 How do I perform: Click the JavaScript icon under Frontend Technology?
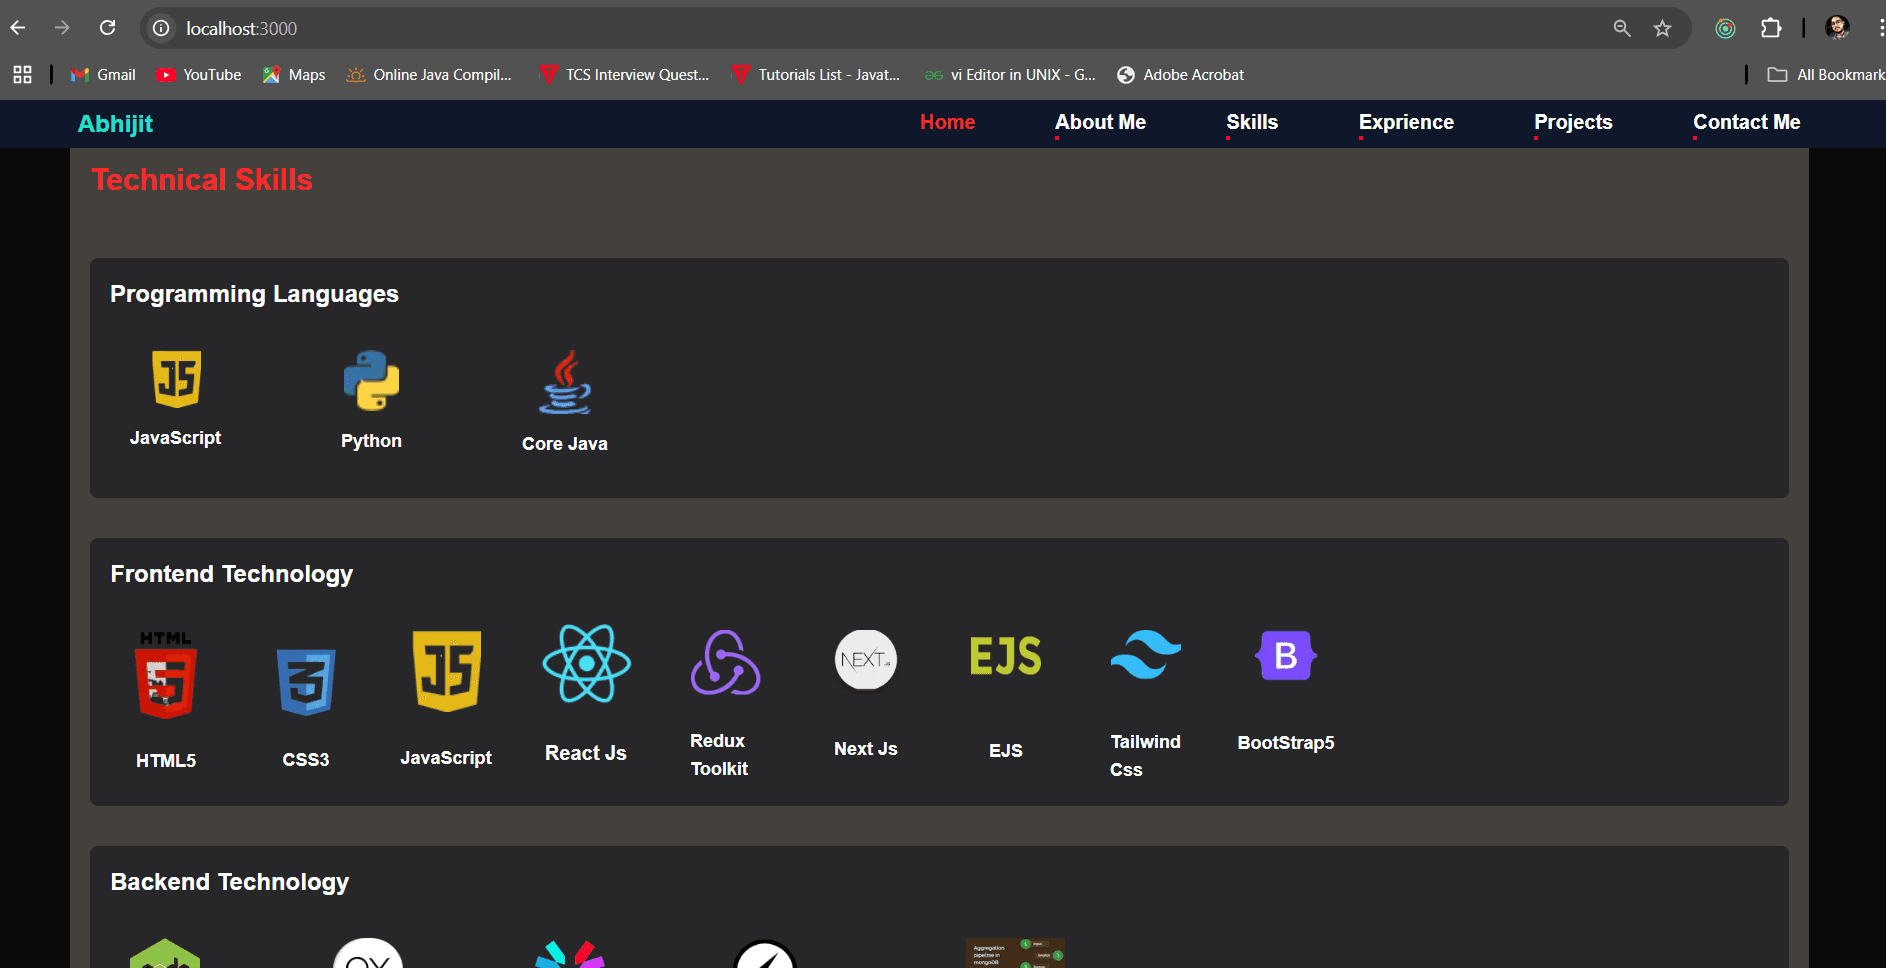point(447,671)
